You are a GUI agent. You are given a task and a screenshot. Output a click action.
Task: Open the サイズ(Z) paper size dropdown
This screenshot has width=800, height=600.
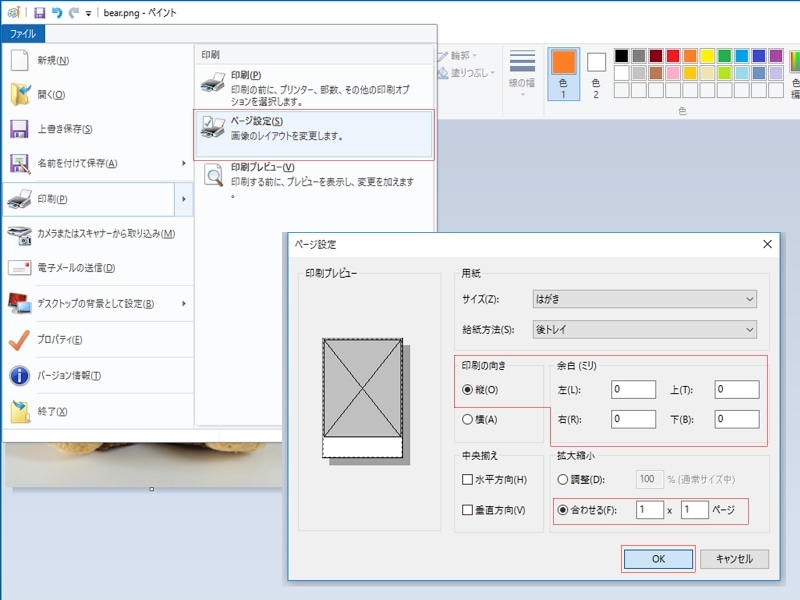click(642, 299)
